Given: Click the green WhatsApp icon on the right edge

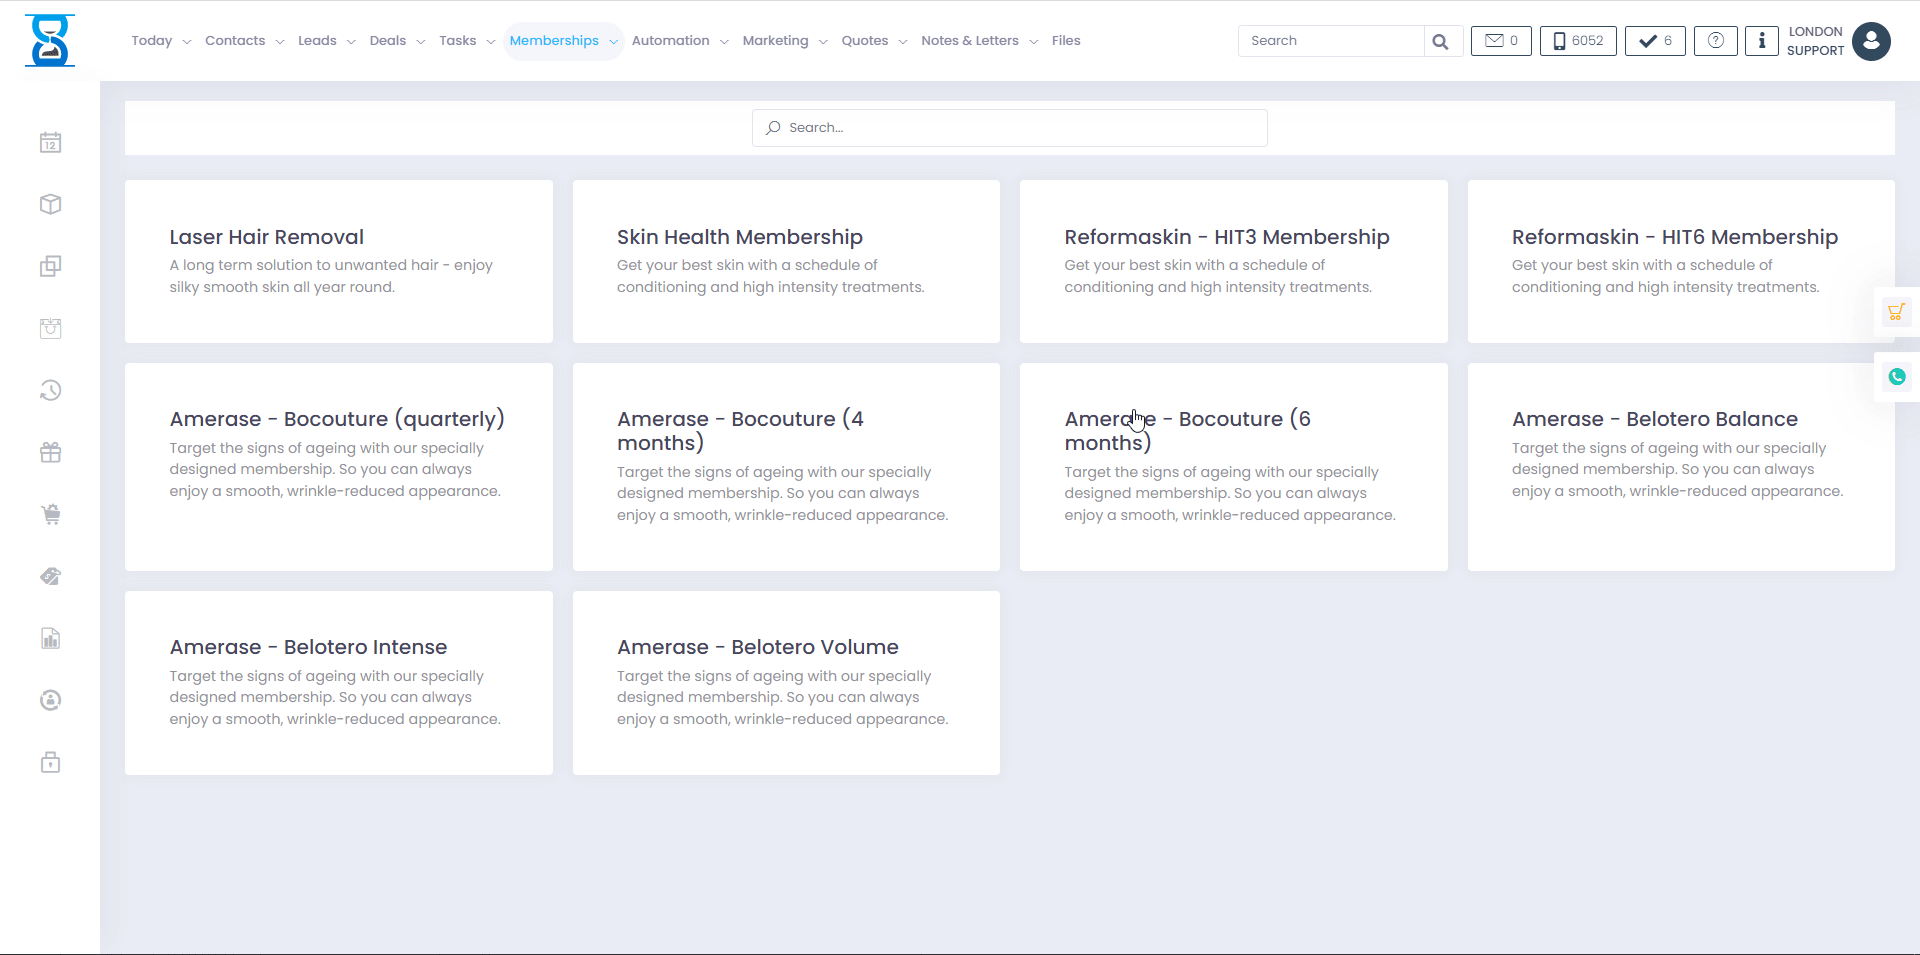Looking at the screenshot, I should coord(1896,377).
